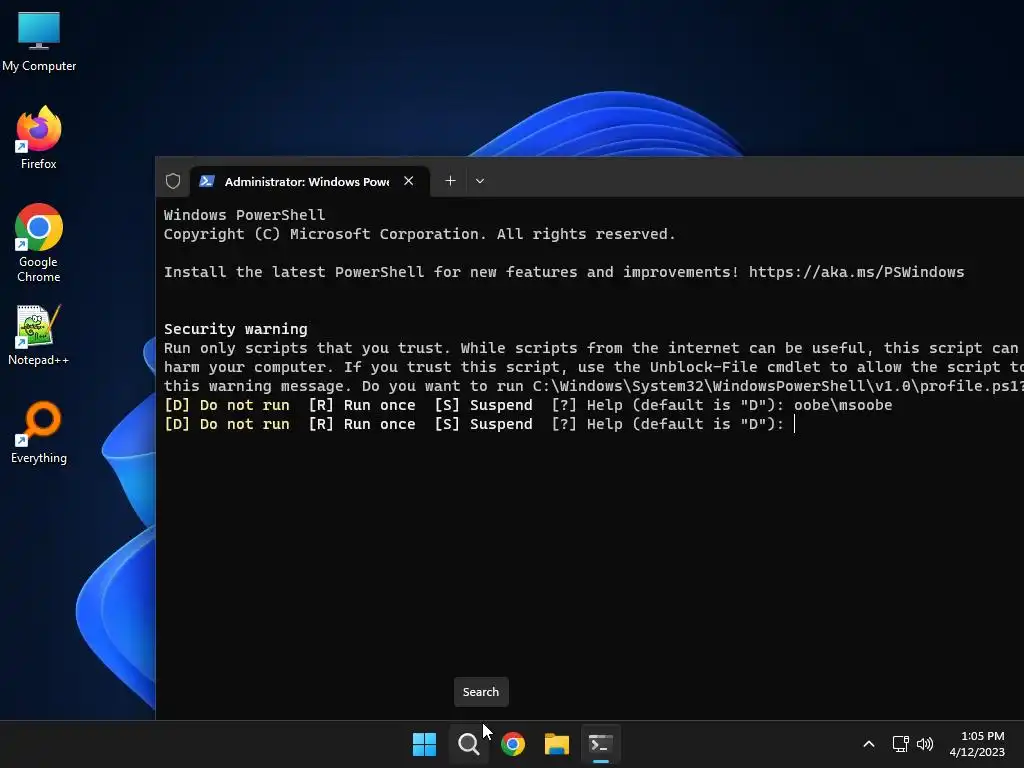This screenshot has height=768, width=1024.
Task: Click the 'Windows PowerShell' header line
Action: tap(244, 215)
